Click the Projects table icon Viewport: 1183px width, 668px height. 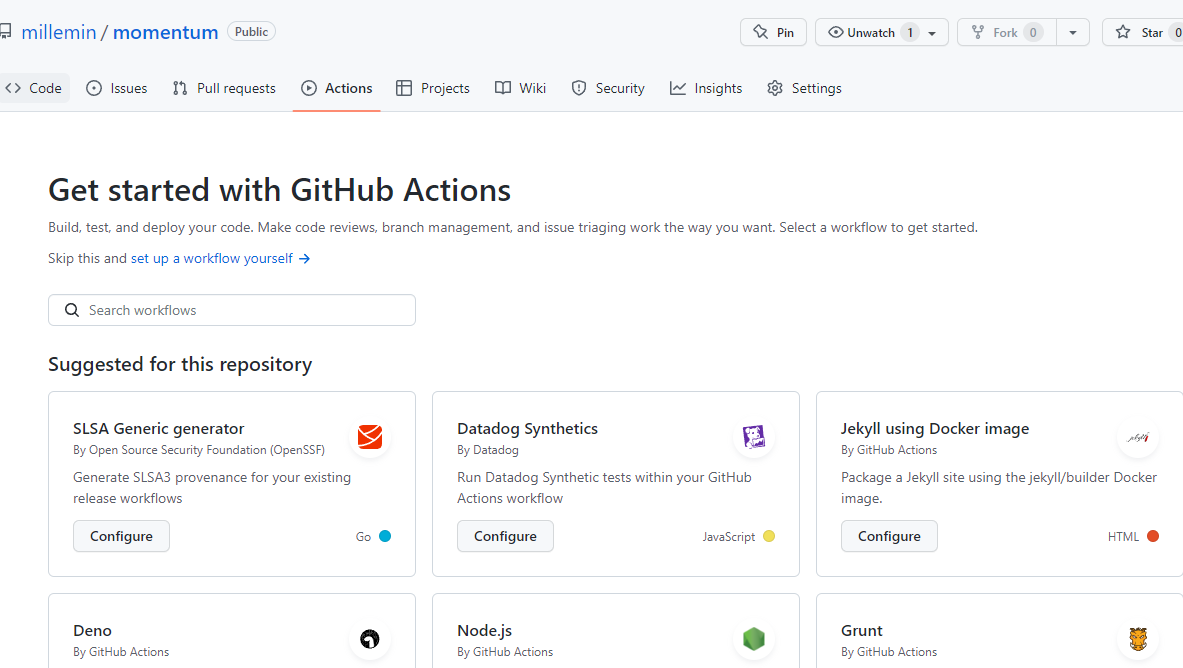tap(404, 88)
